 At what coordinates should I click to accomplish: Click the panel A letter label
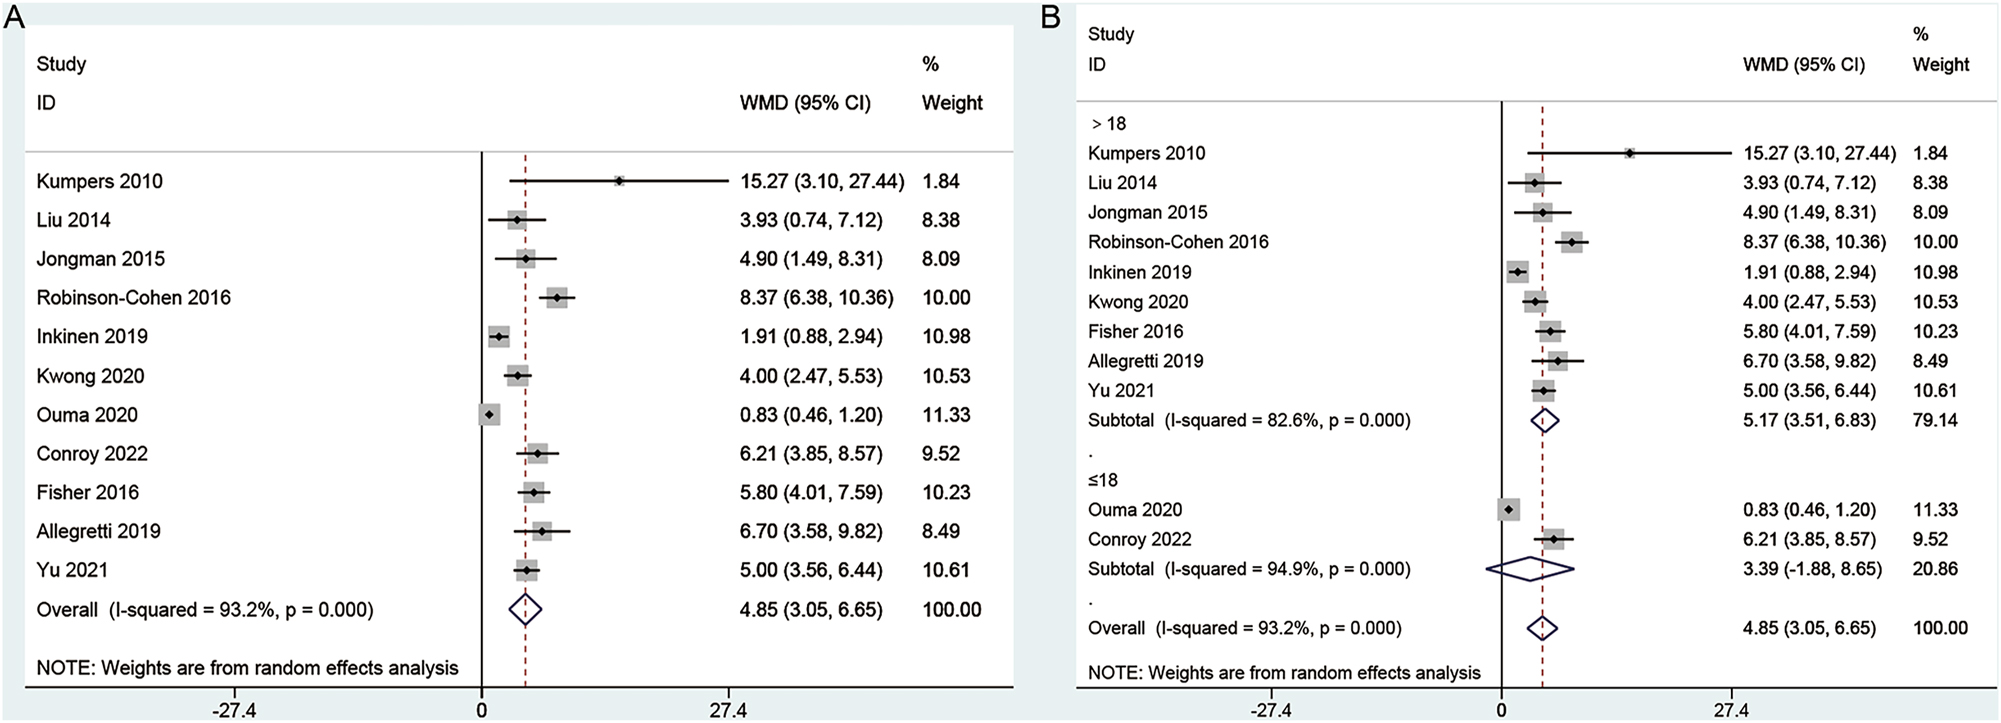(13, 17)
